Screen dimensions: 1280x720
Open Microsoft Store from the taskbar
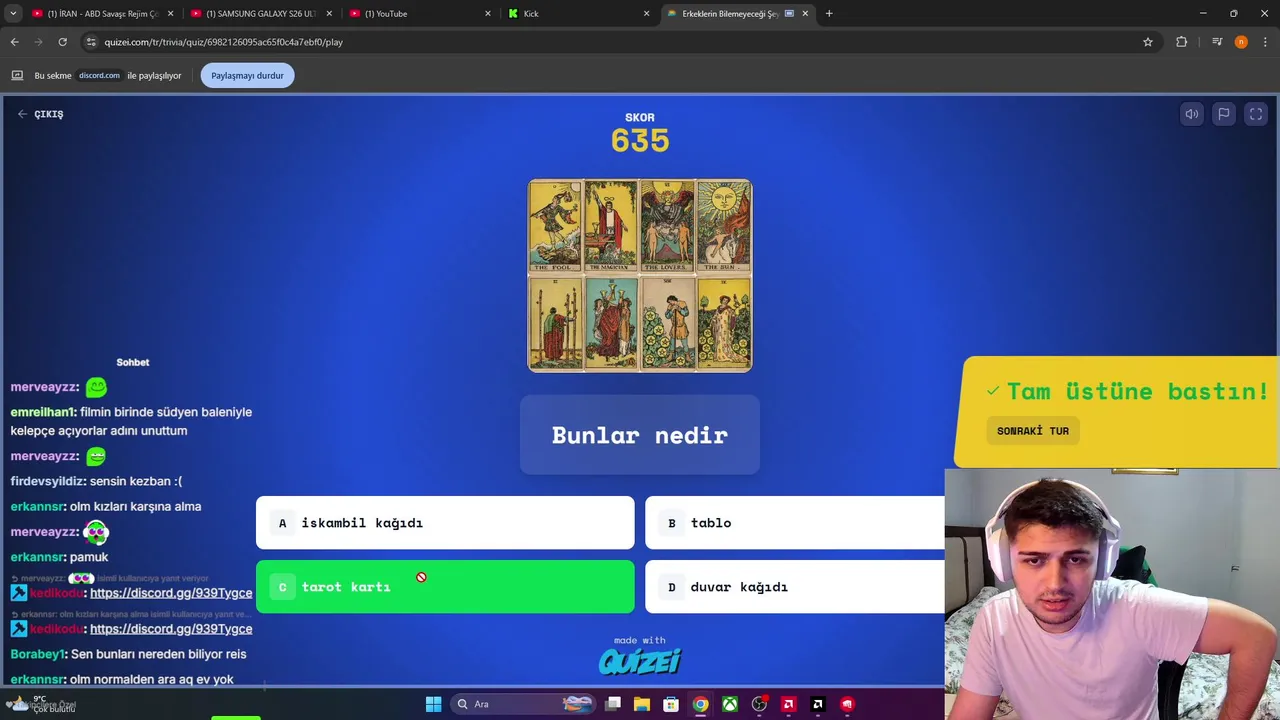pyautogui.click(x=671, y=704)
